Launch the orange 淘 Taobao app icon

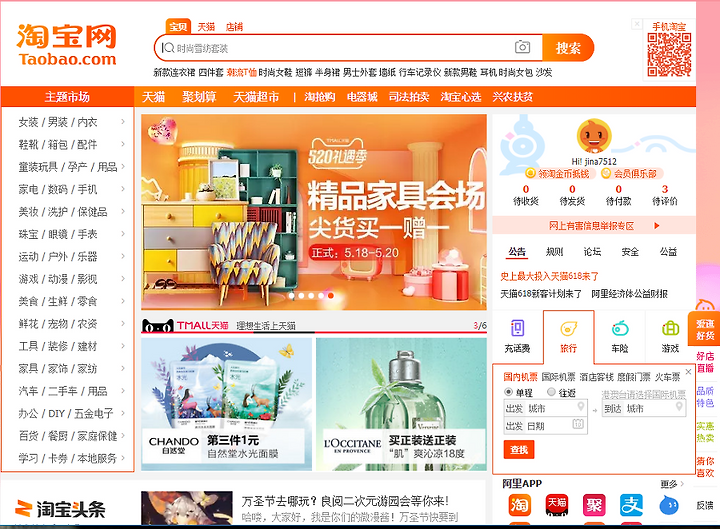(x=519, y=505)
